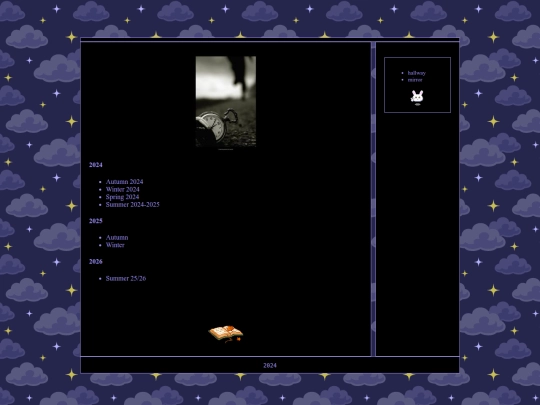Open the Summer 25/26 link
Screen dimensions: 540x405
click(126, 278)
